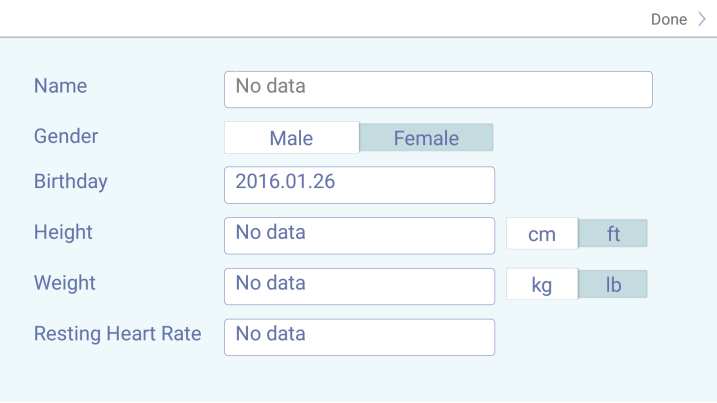Screen dimensions: 717x403
Task: Focus the Height input field
Action: 359,236
